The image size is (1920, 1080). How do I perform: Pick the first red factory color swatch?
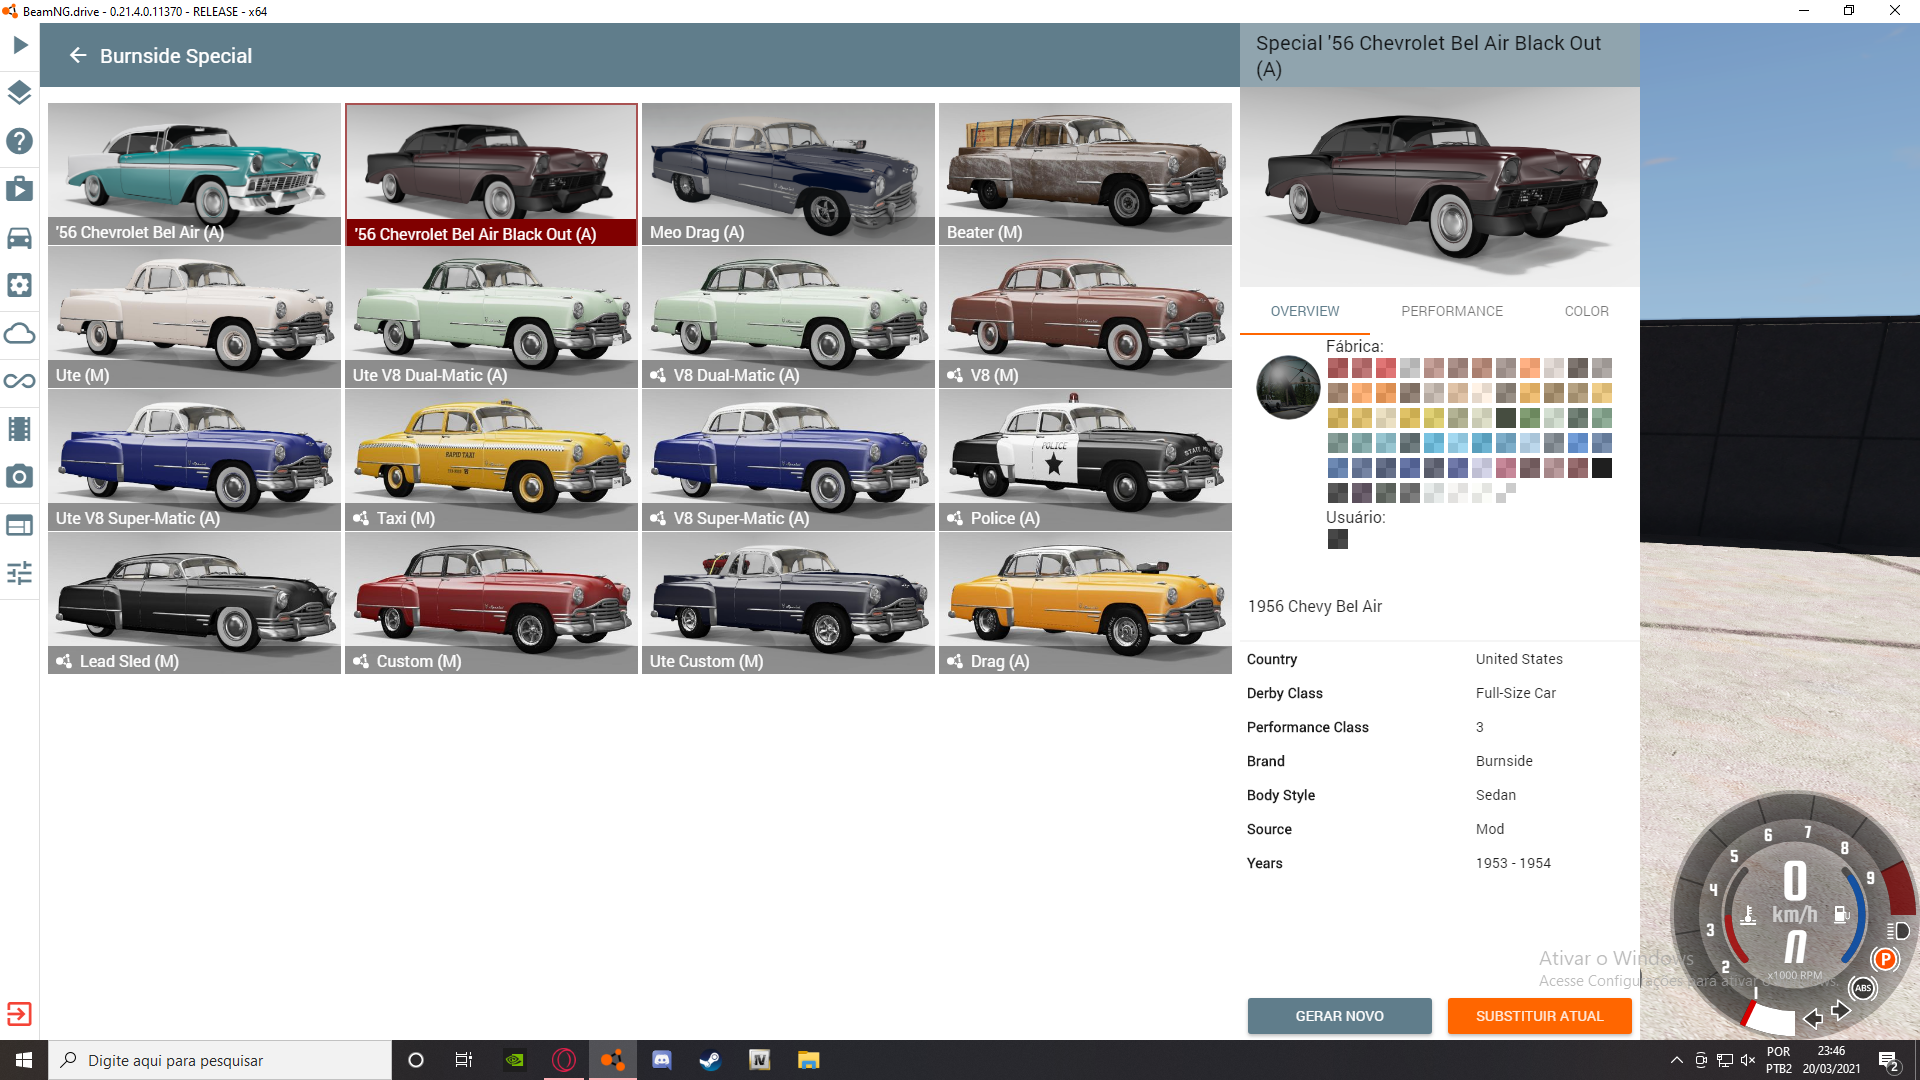coord(1338,368)
